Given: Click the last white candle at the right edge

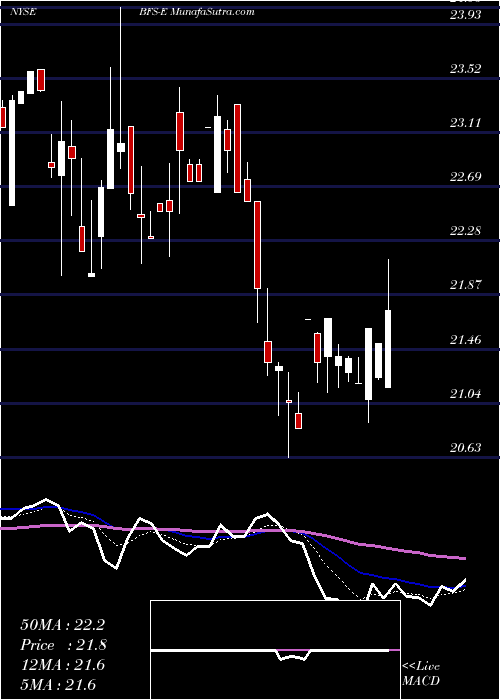Looking at the screenshot, I should pyautogui.click(x=388, y=349).
